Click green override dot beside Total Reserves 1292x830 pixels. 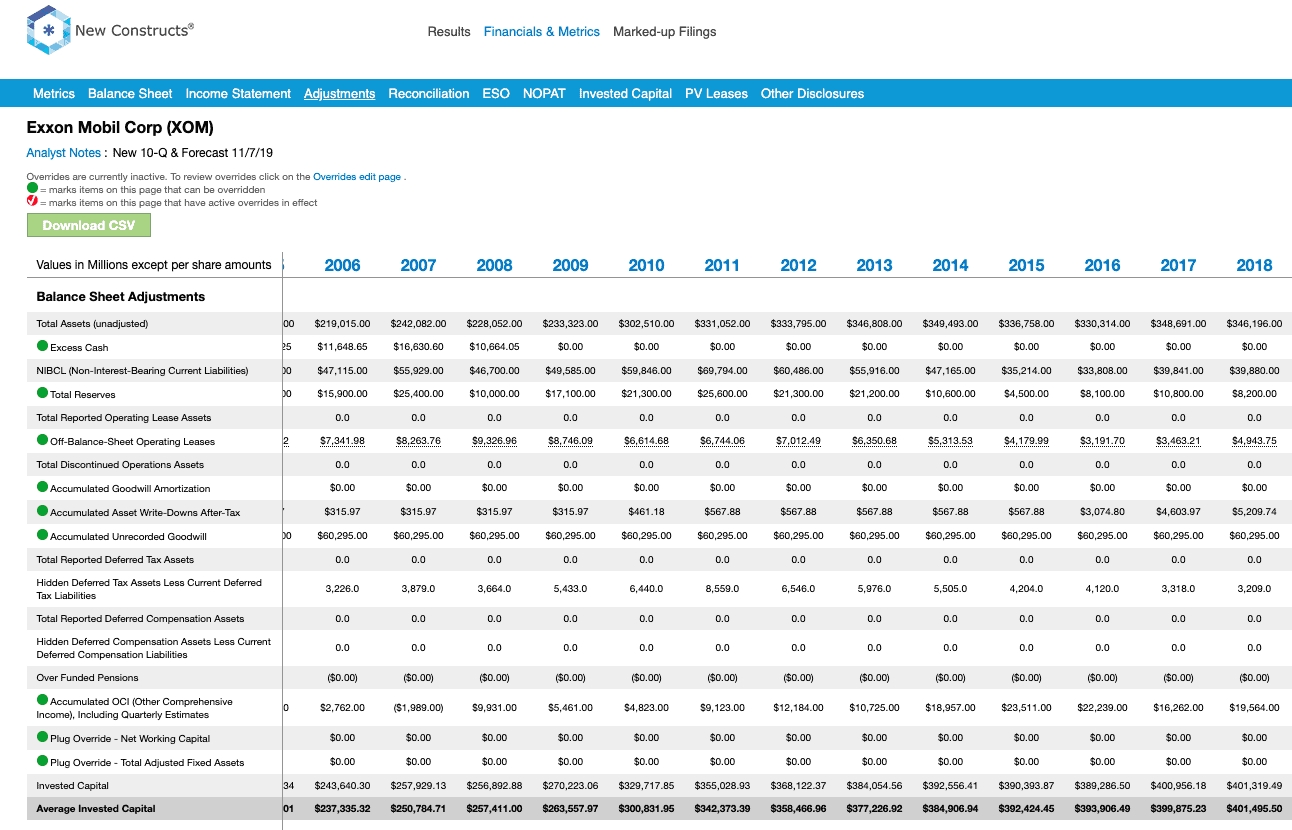pyautogui.click(x=42, y=393)
